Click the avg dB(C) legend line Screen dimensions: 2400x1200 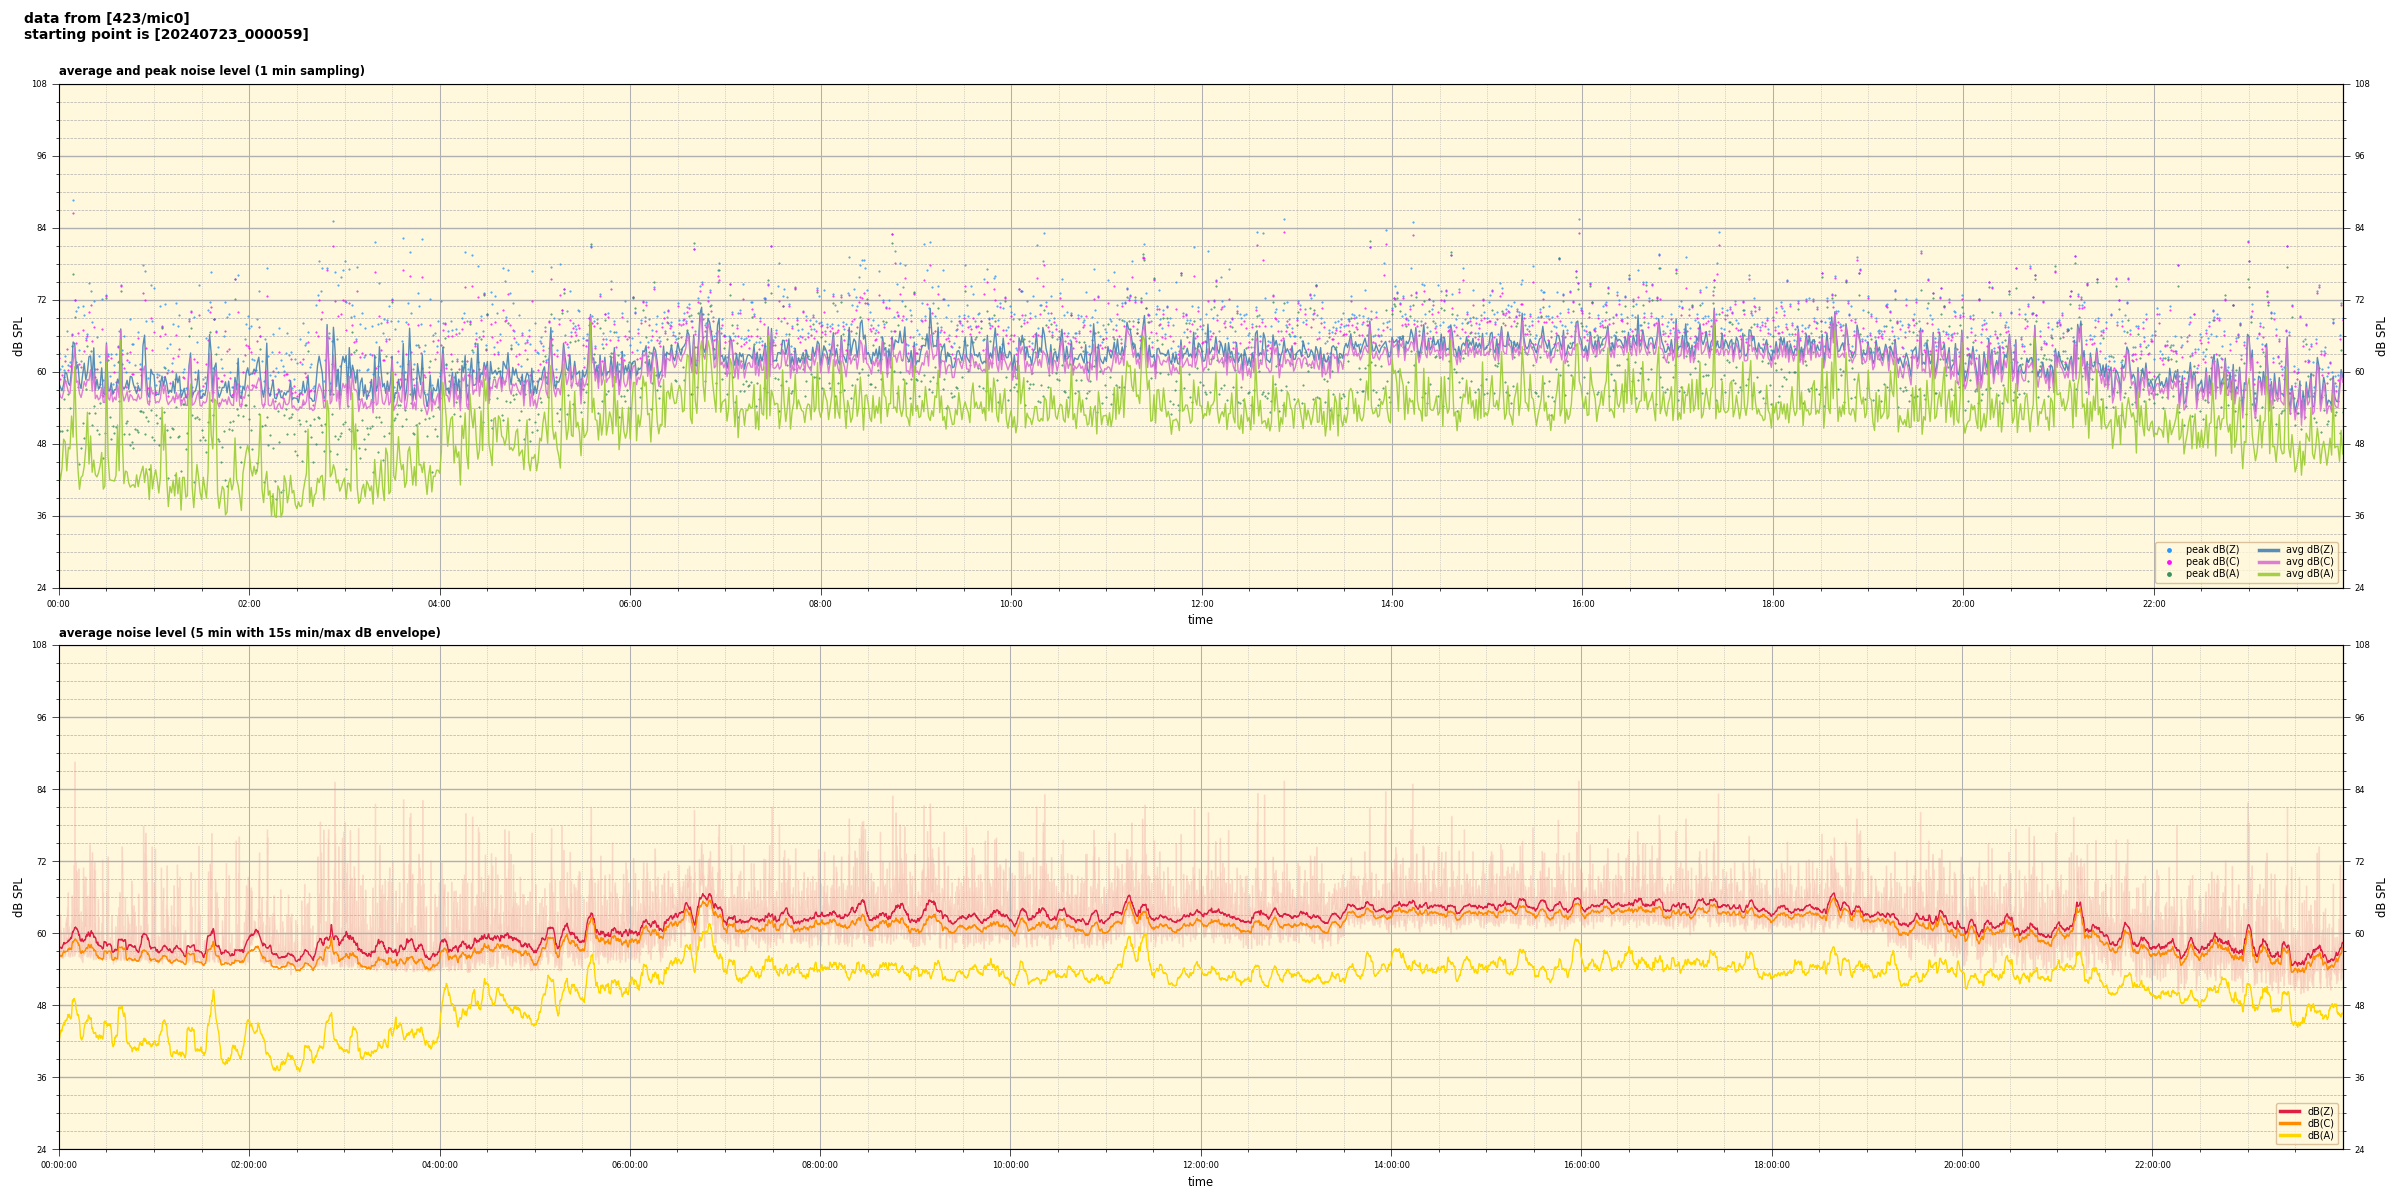click(2269, 562)
